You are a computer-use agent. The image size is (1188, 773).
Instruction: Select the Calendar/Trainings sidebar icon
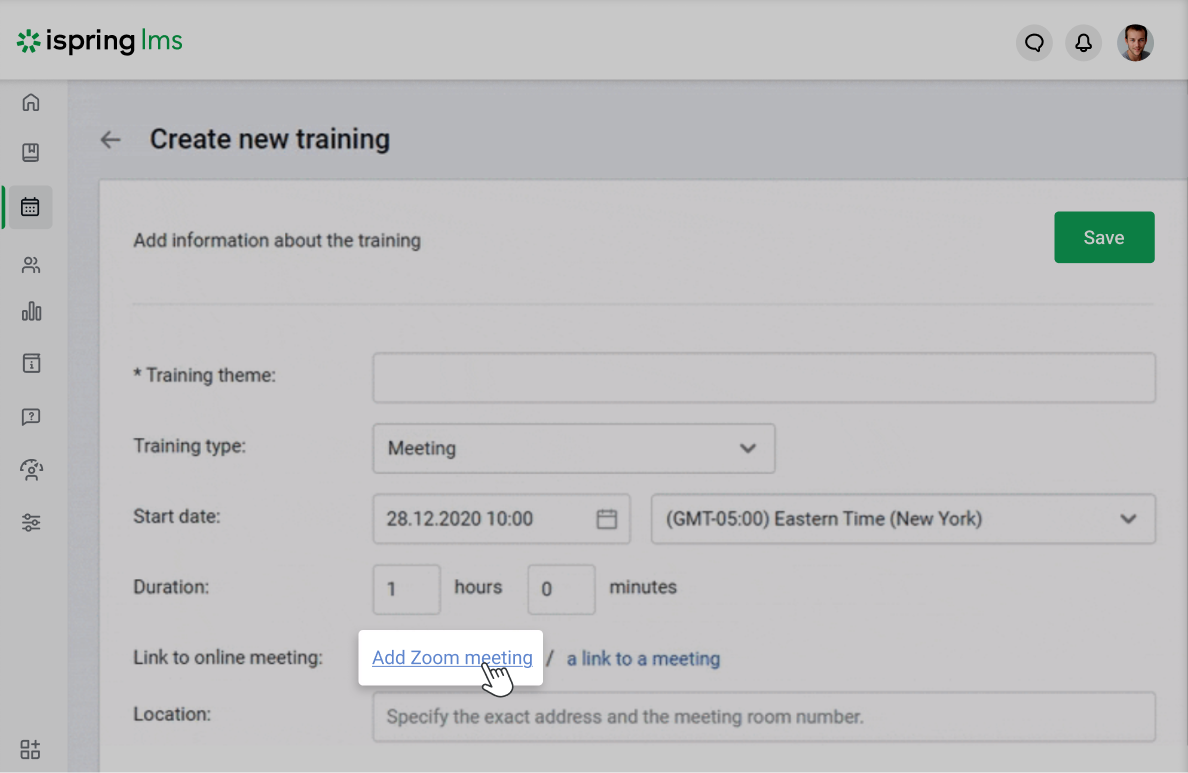pyautogui.click(x=31, y=207)
